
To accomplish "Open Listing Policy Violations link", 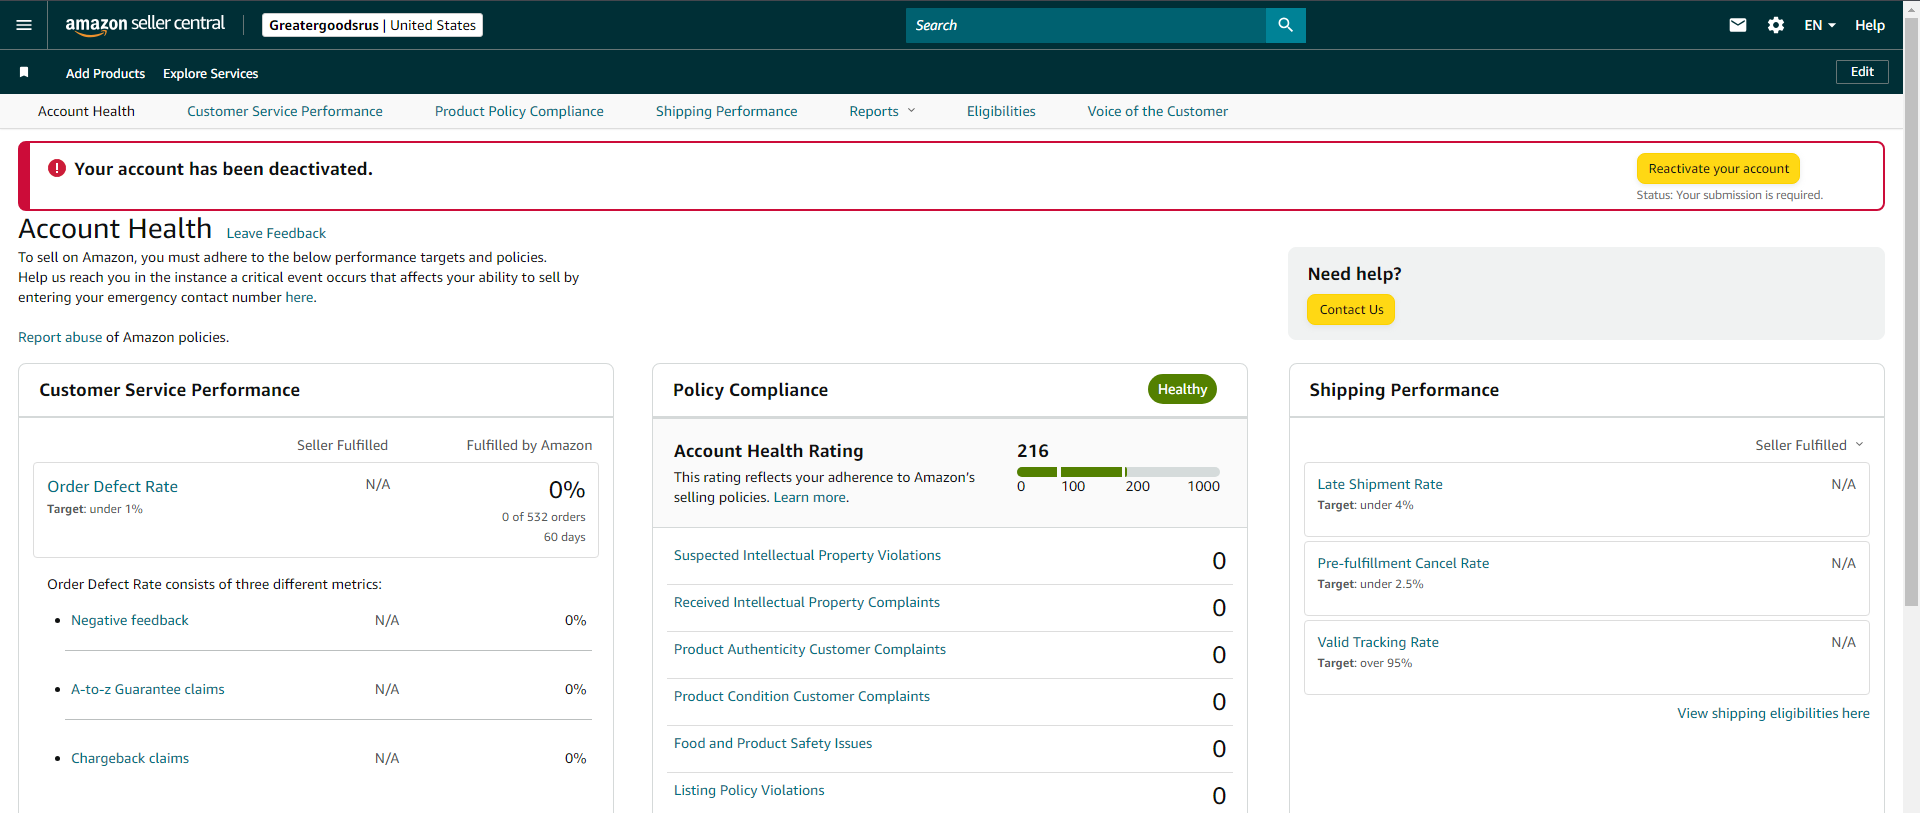I will [x=749, y=790].
